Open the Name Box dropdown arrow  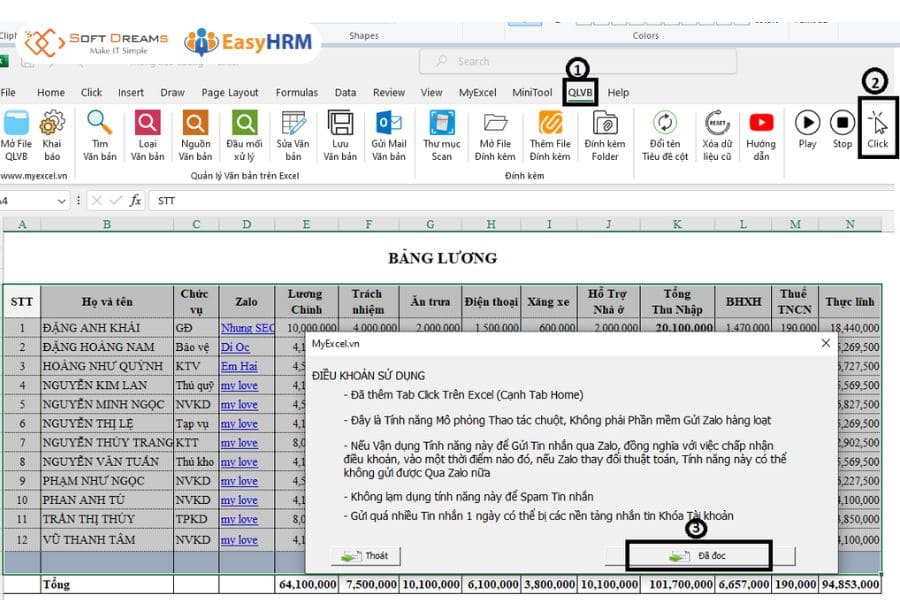[x=61, y=200]
